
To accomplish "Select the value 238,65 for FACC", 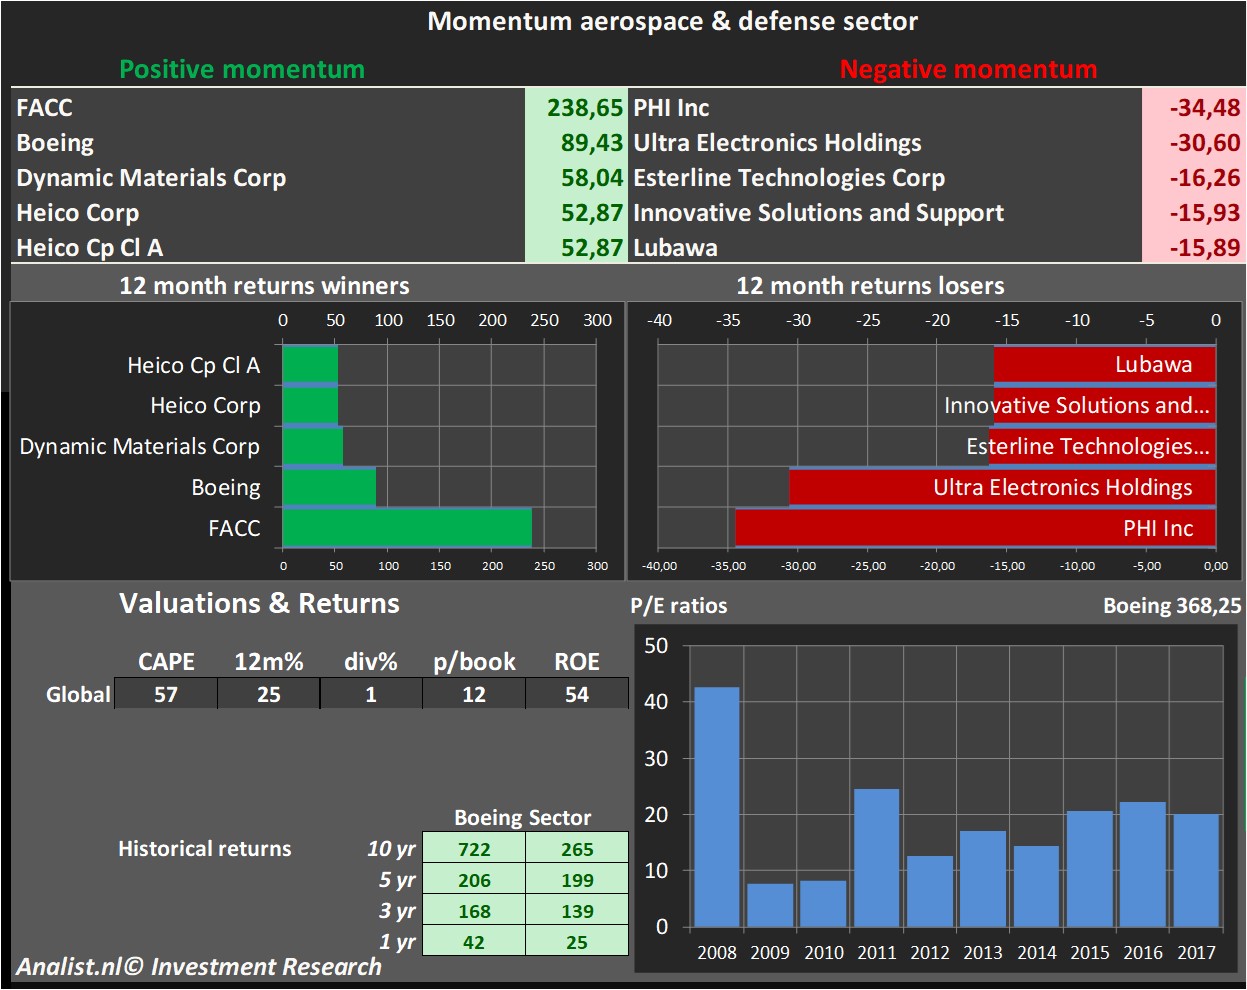I will tap(585, 107).
